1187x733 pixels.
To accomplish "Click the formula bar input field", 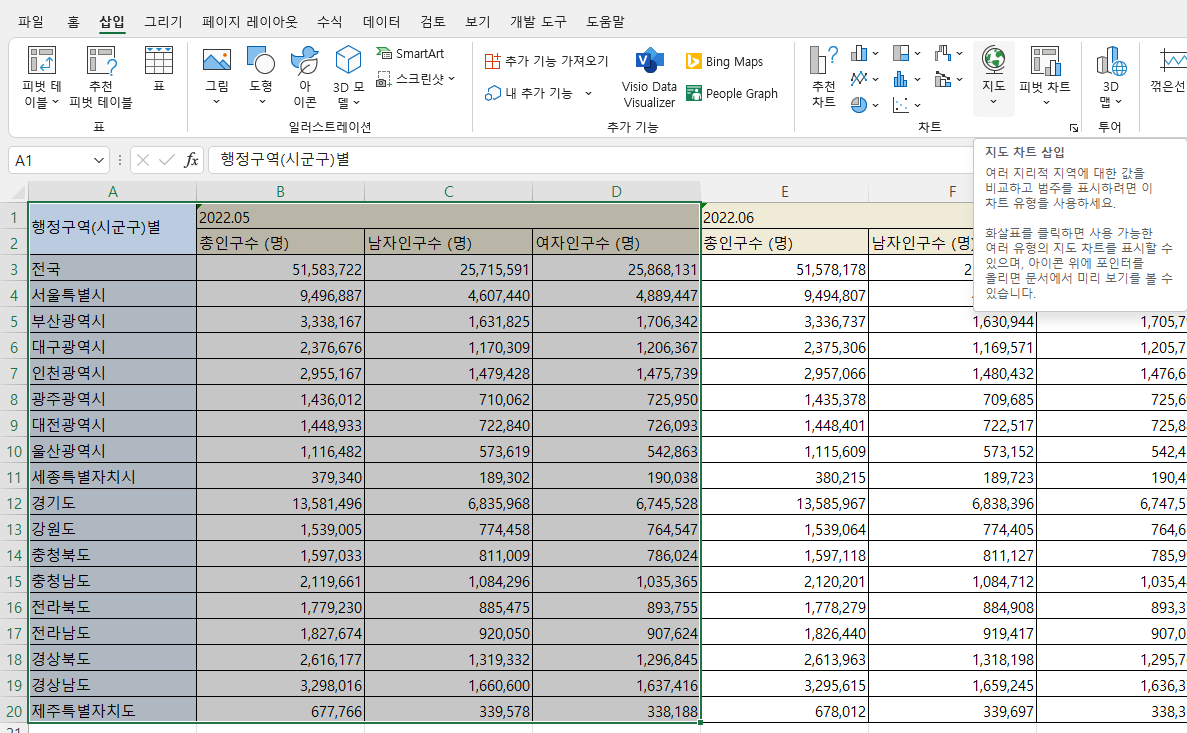I will click(590, 160).
